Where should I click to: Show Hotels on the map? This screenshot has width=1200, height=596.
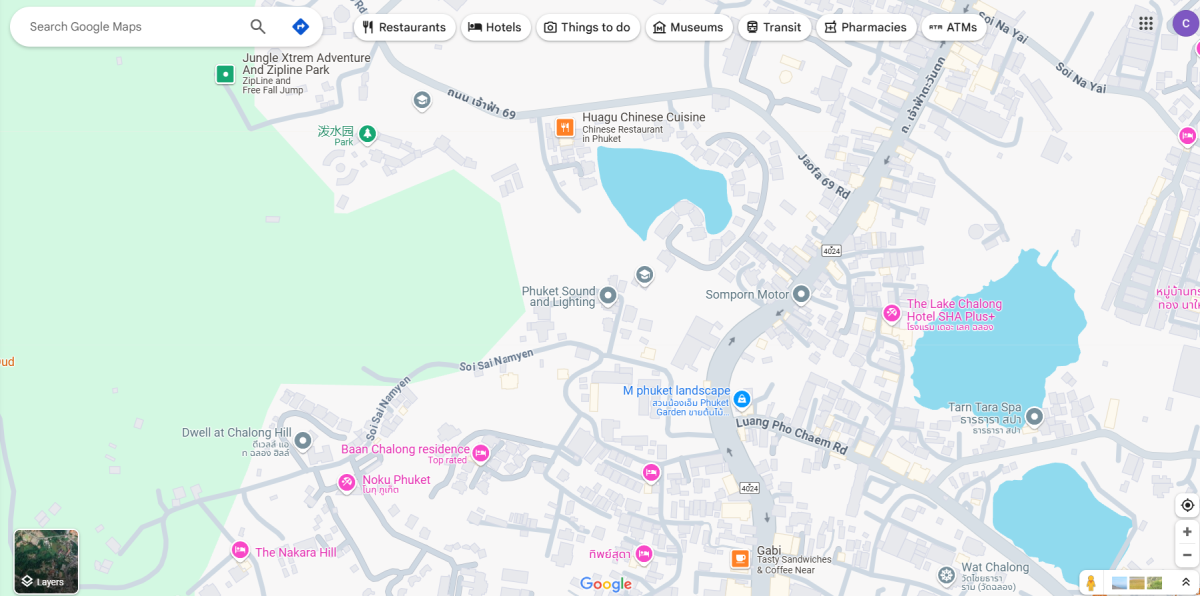(496, 27)
